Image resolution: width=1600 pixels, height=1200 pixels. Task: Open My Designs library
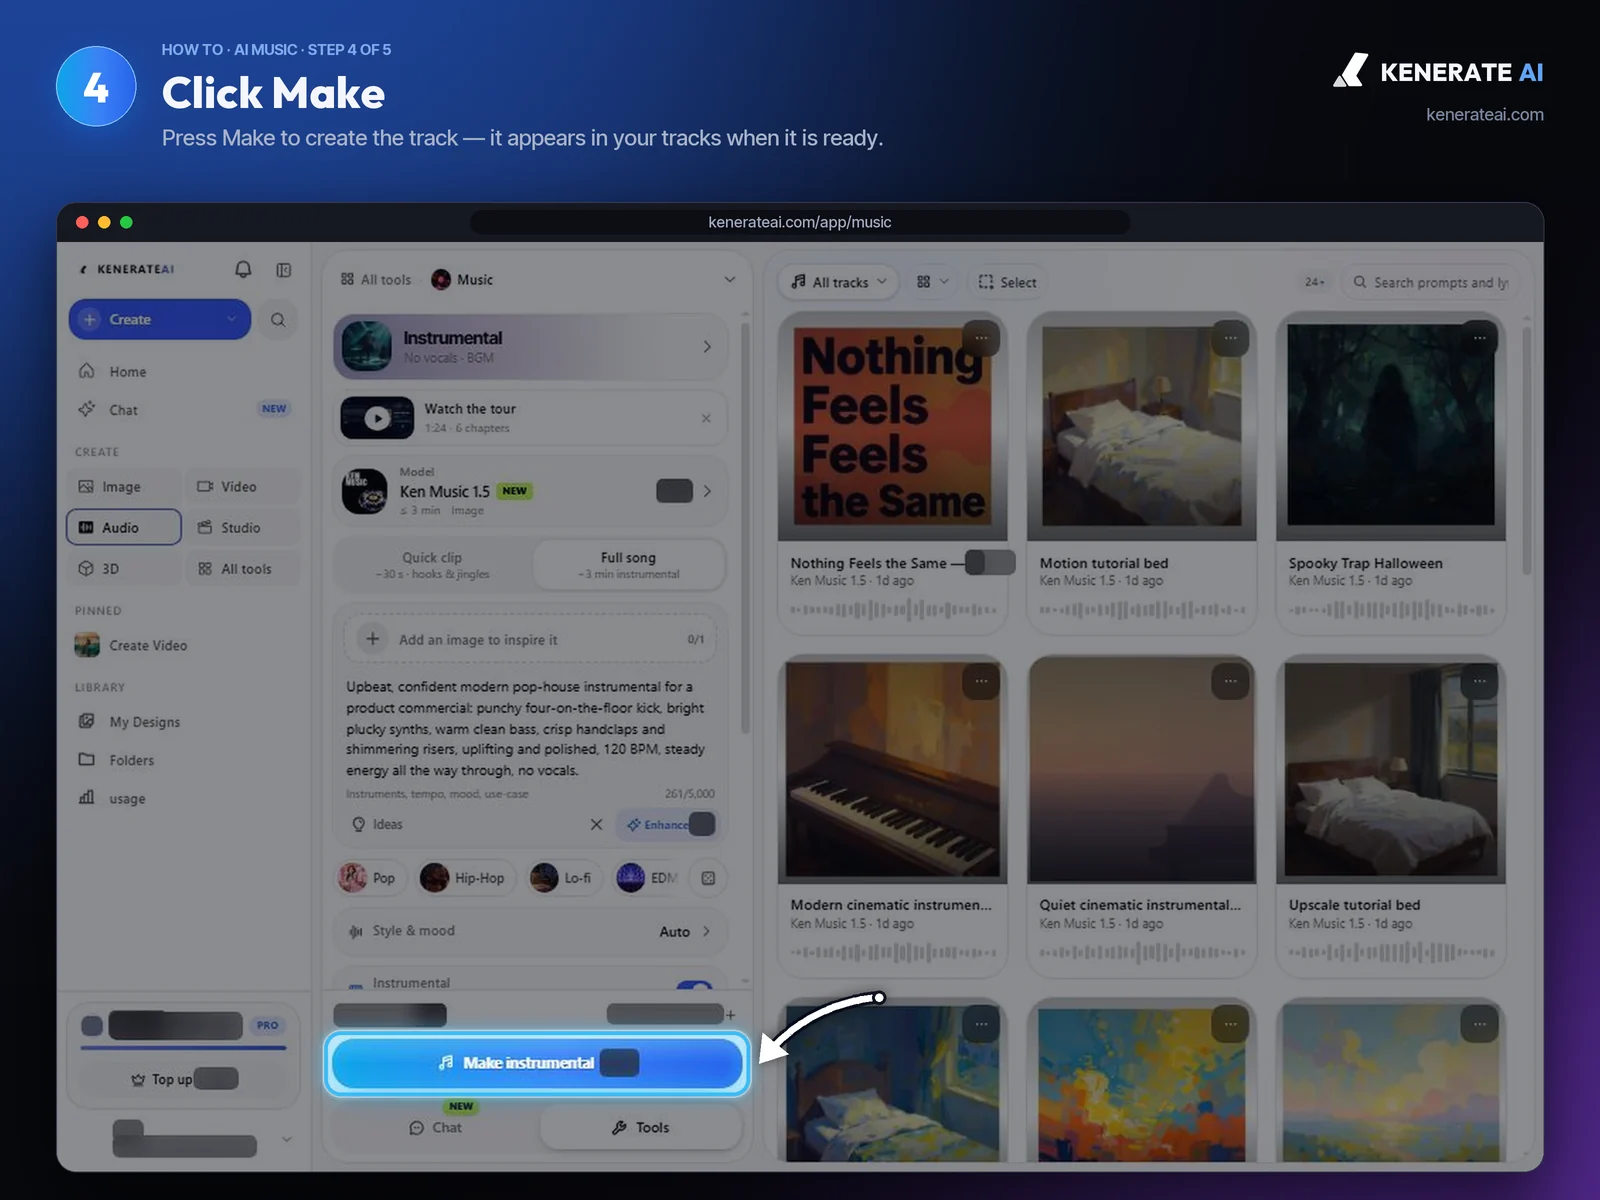click(144, 722)
